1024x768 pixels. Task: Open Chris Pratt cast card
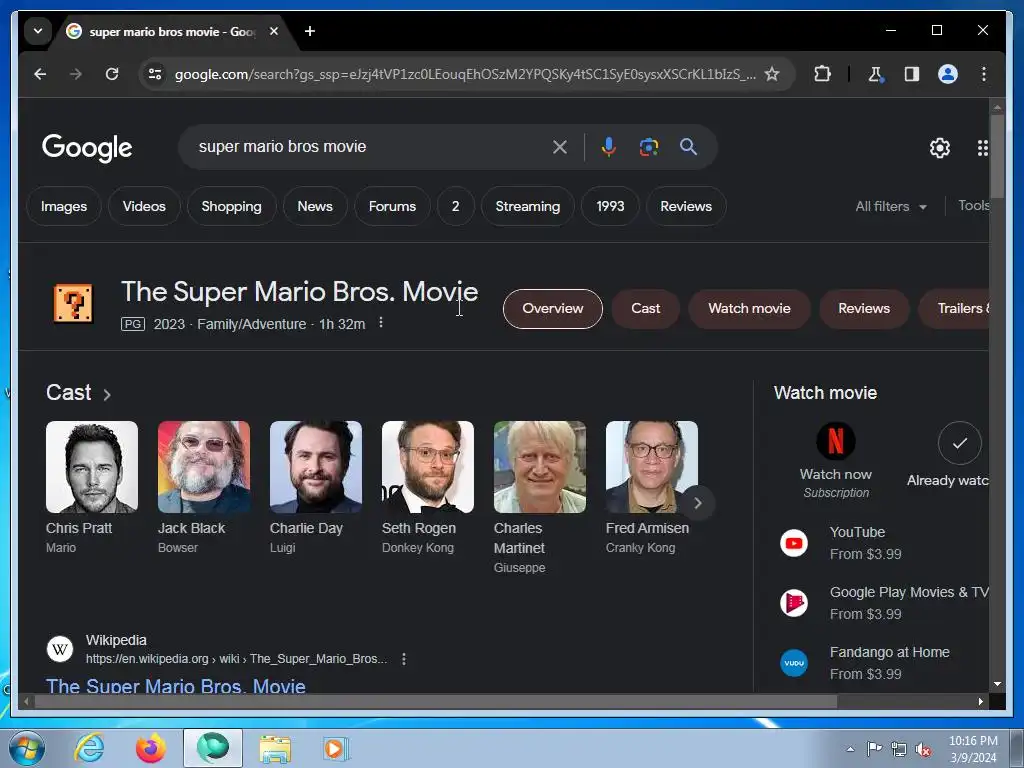(92, 487)
